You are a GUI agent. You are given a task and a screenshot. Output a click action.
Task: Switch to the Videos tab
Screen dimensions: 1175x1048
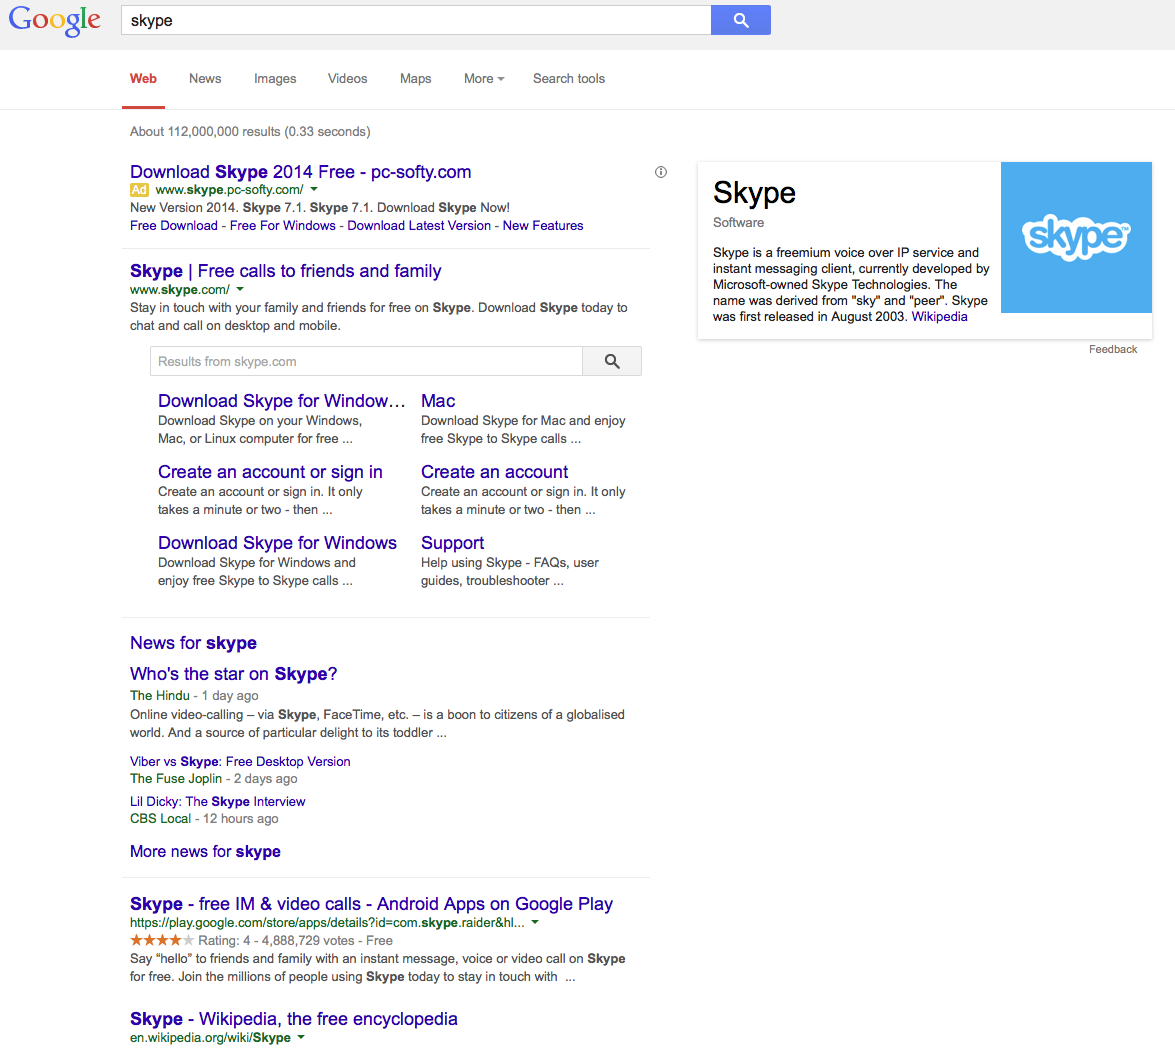[348, 79]
